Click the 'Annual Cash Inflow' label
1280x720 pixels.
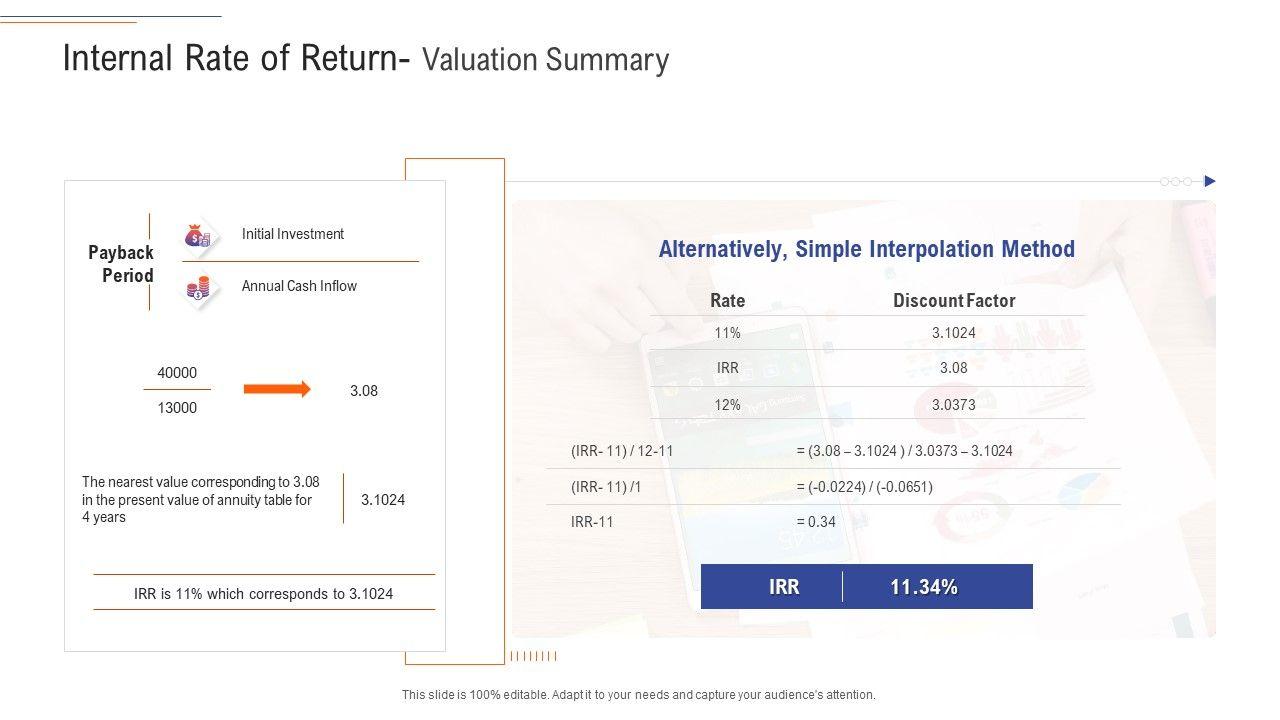pyautogui.click(x=299, y=286)
